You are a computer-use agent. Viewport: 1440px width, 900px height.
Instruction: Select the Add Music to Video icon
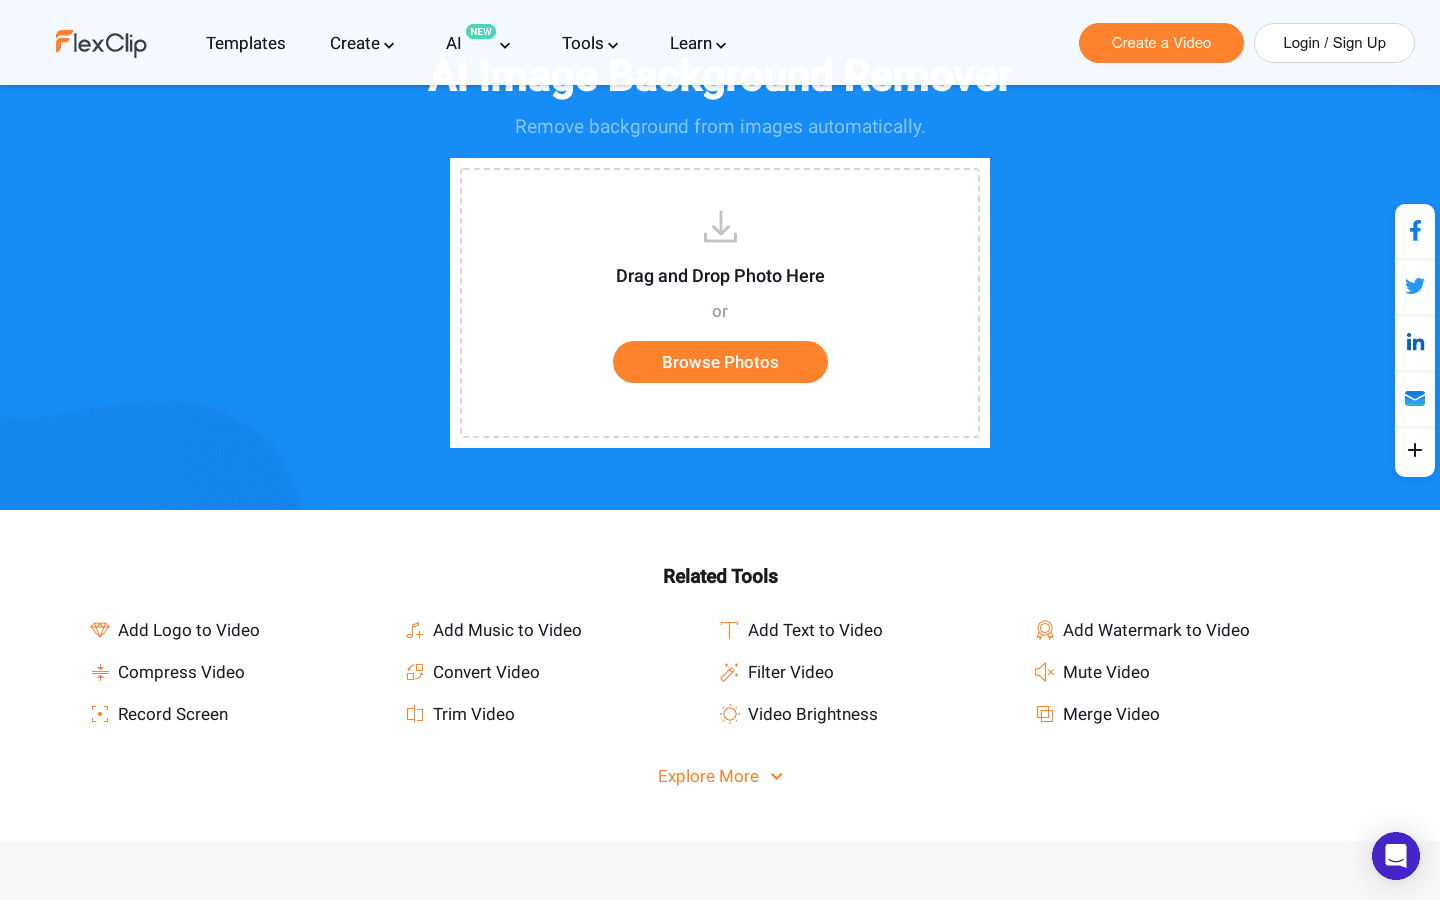(414, 630)
